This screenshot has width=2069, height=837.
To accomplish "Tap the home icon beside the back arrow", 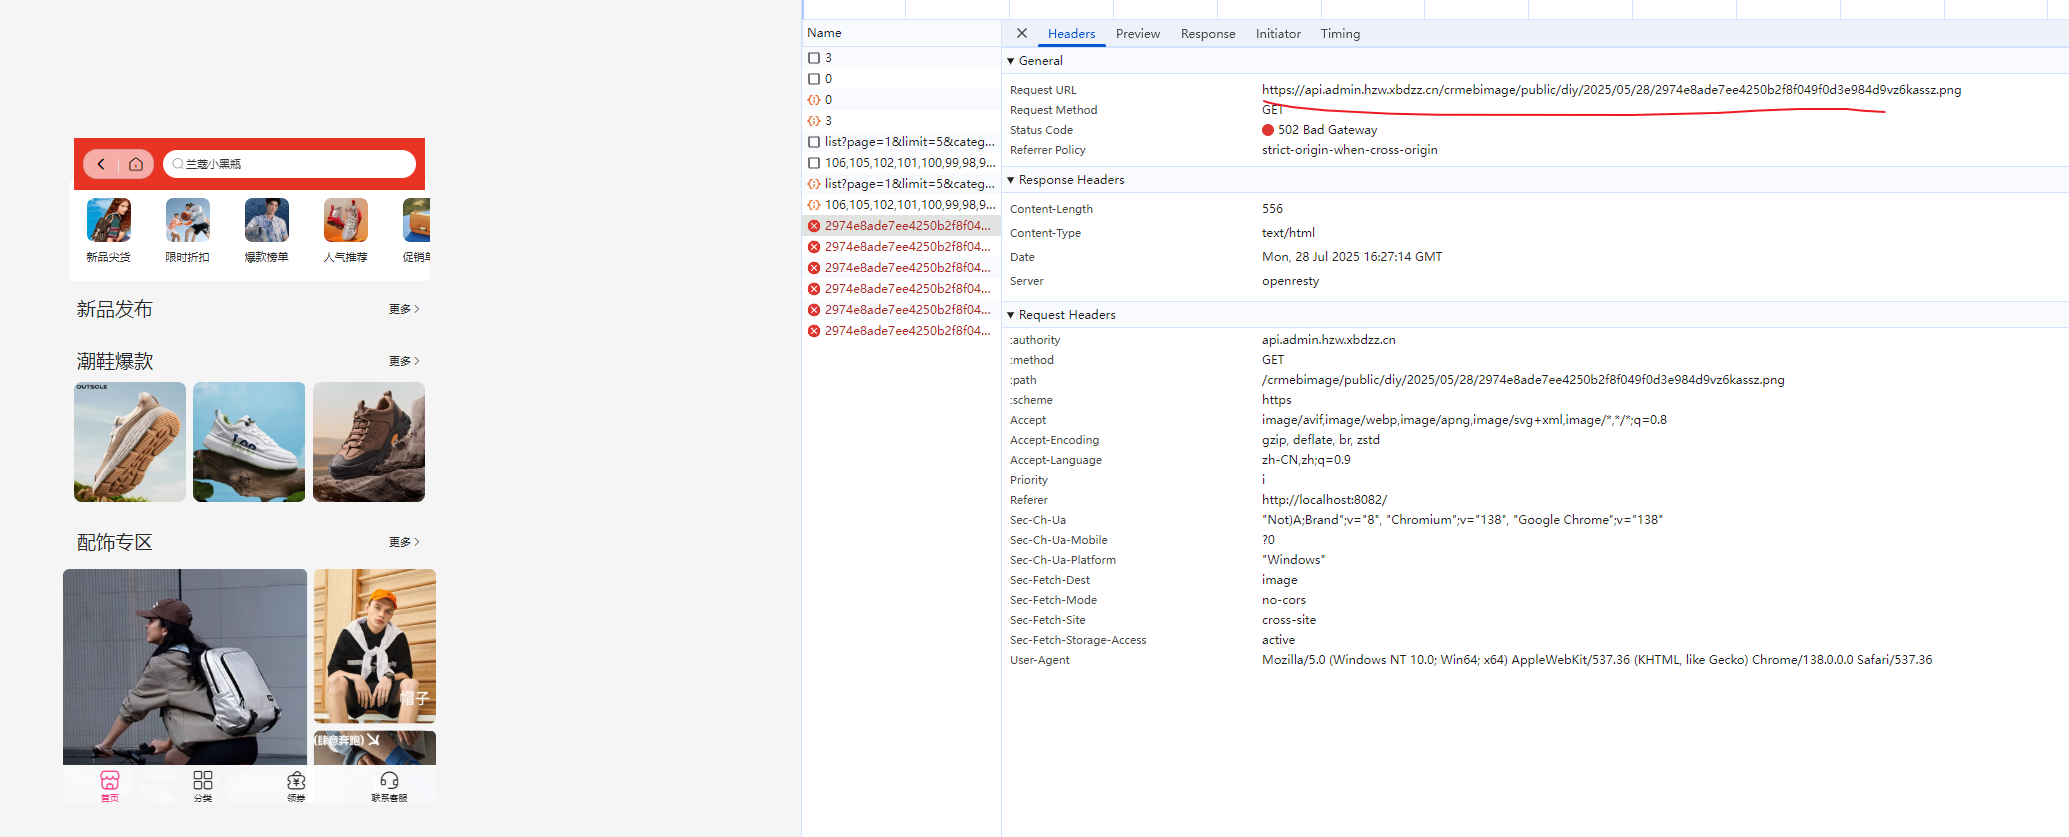I will point(136,164).
